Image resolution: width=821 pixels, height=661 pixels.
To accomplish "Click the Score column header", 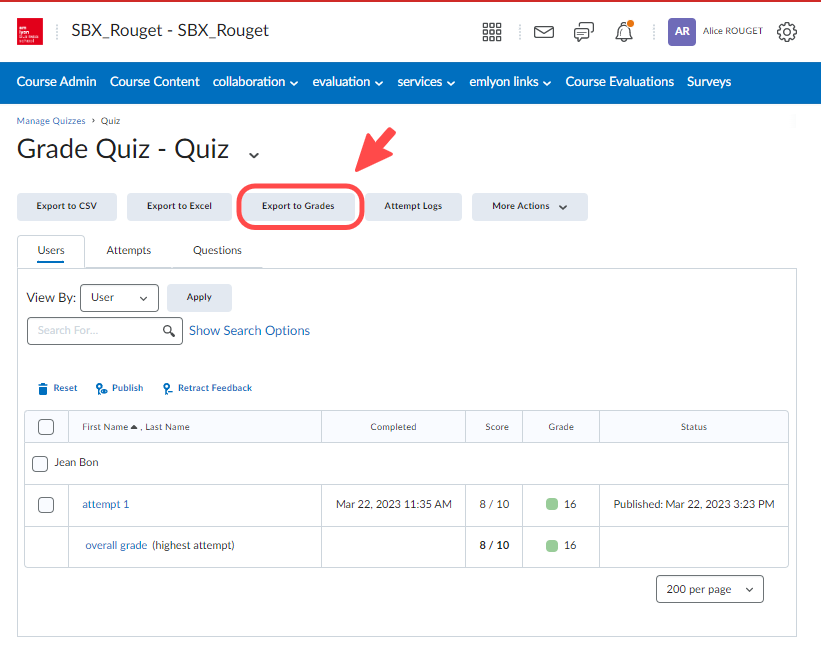I will point(496,427).
